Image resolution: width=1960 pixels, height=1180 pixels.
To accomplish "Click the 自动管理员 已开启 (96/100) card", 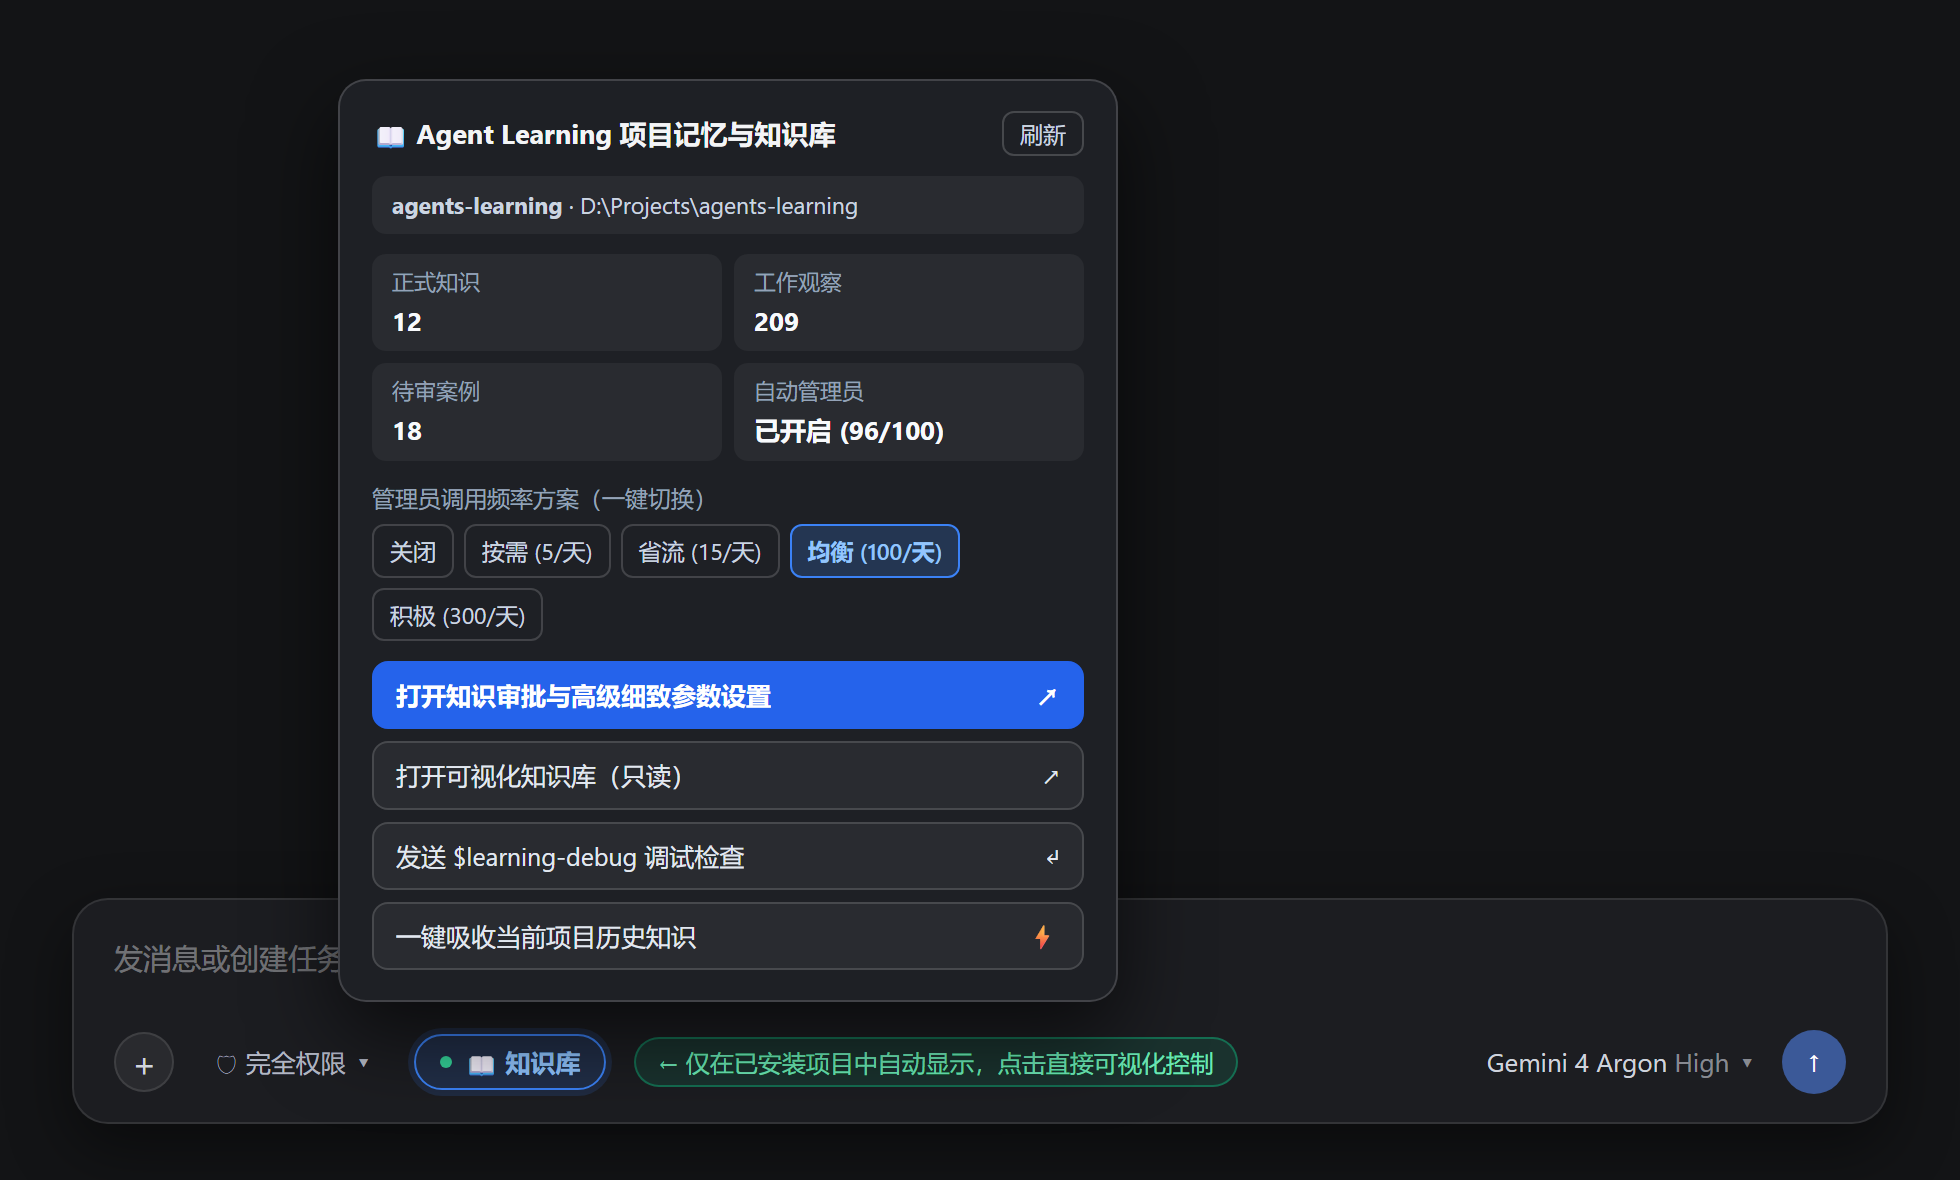I will pos(908,411).
